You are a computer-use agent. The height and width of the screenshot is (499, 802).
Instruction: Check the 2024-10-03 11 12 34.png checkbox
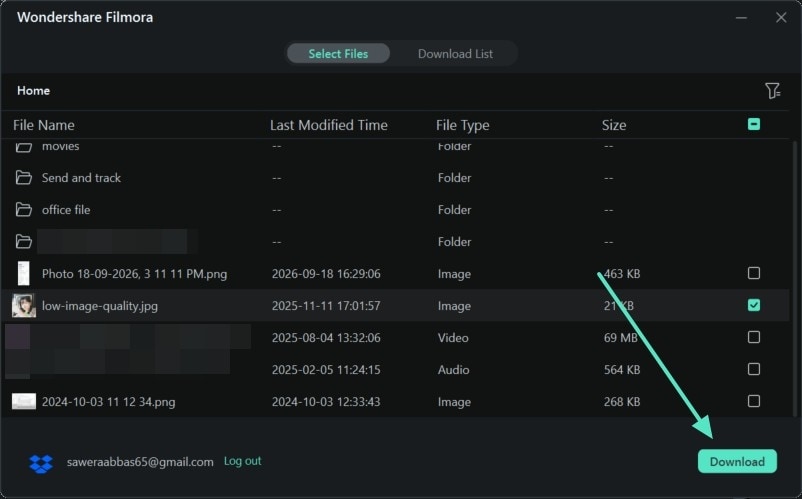[753, 401]
